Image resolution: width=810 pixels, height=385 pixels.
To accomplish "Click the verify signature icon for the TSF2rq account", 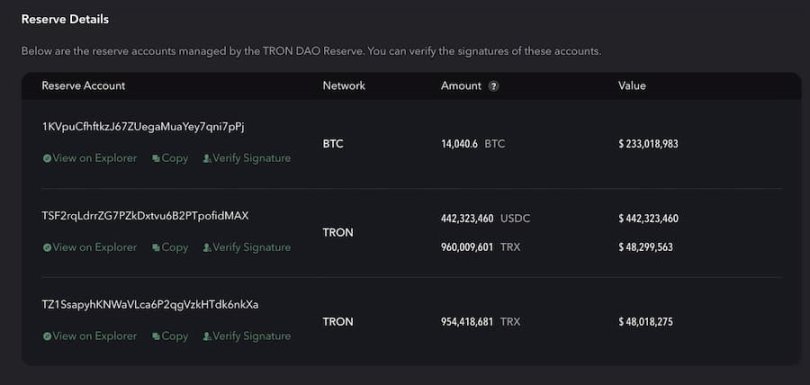I will 207,248.
